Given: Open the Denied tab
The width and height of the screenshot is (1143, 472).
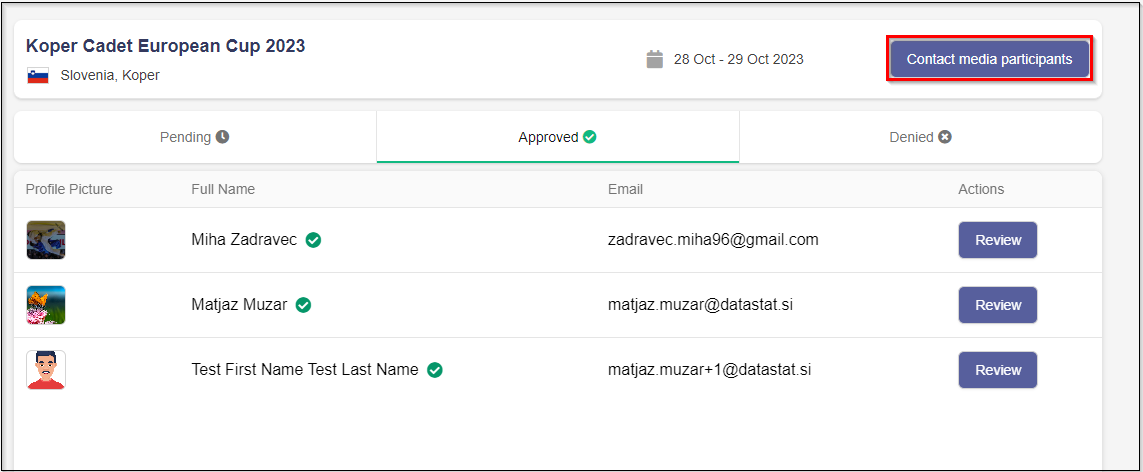Looking at the screenshot, I should tap(920, 137).
